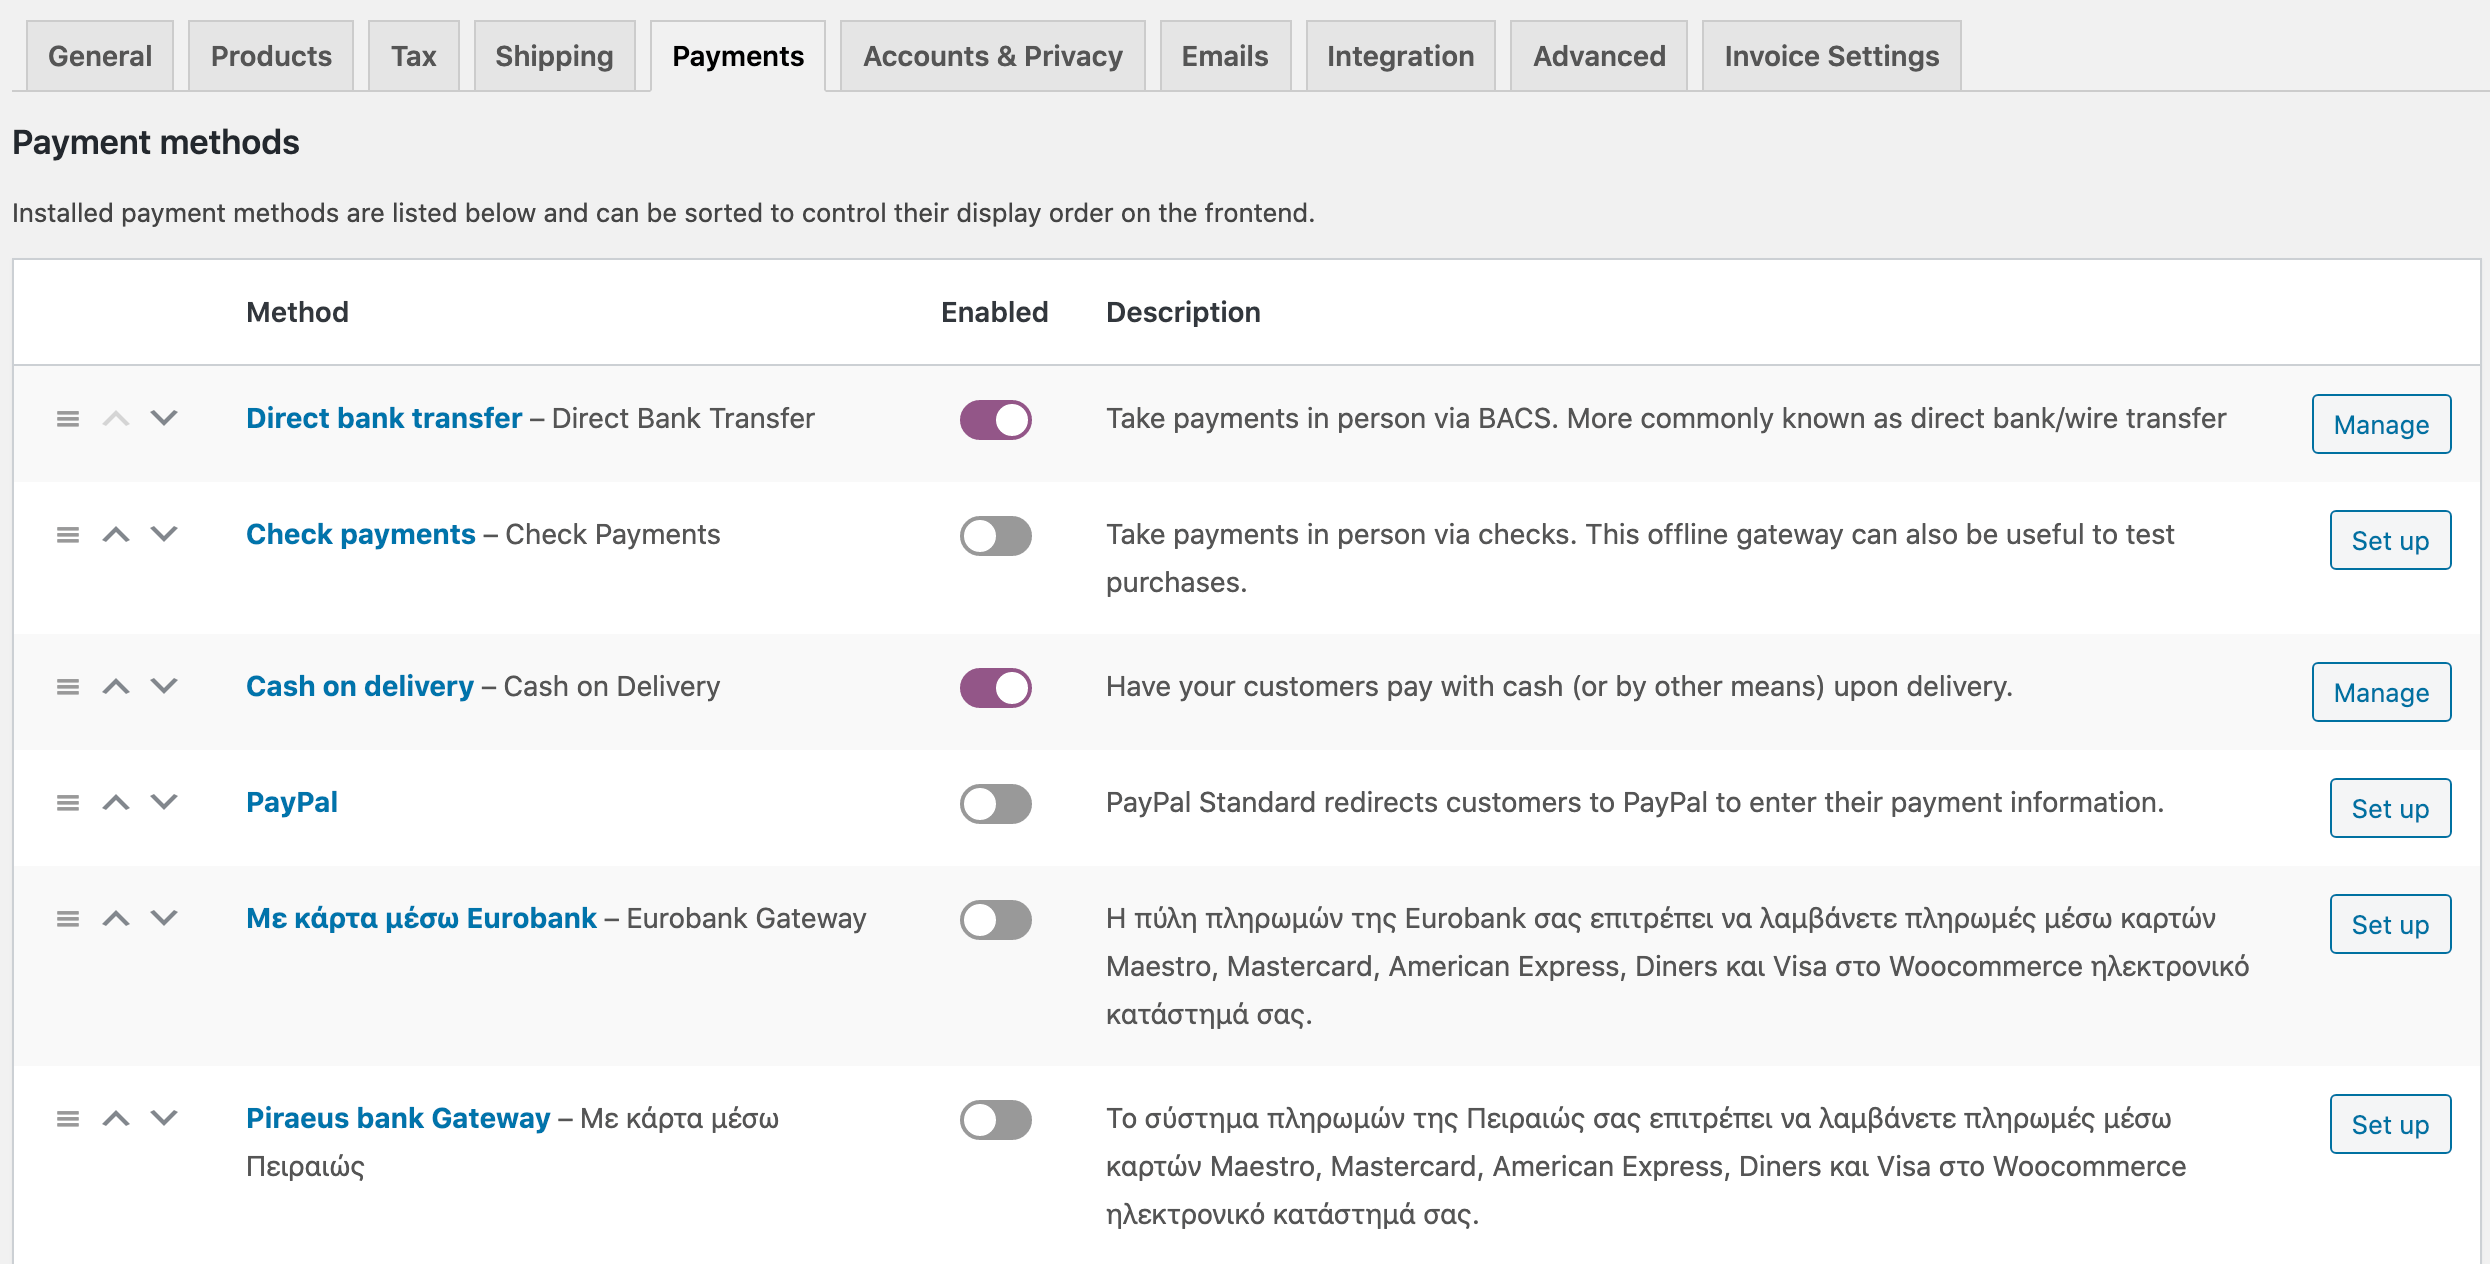This screenshot has width=2490, height=1264.
Task: Go to the Advanced tab
Action: [x=1599, y=56]
